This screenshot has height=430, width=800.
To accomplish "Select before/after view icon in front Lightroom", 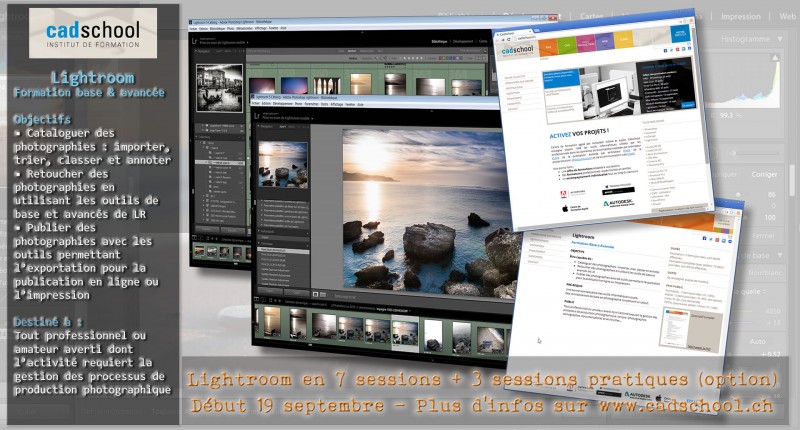I will click(323, 295).
